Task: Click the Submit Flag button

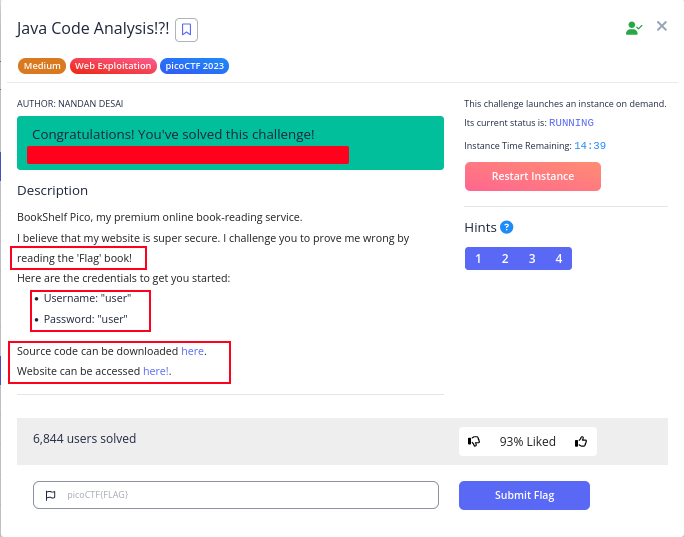Action: (x=524, y=495)
